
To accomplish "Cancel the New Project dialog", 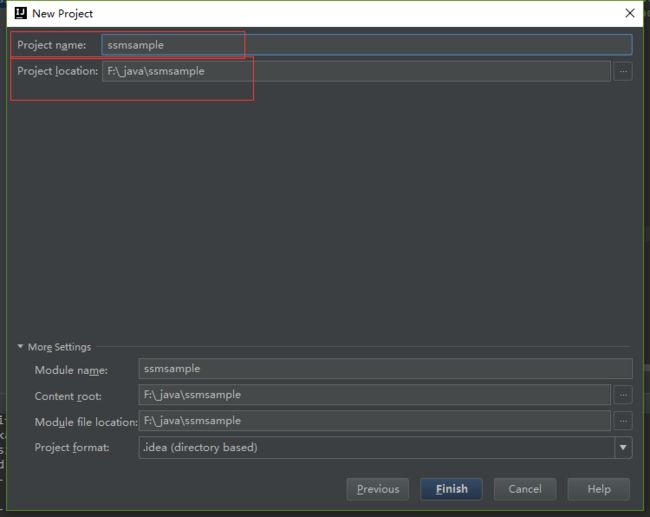I will click(x=525, y=489).
